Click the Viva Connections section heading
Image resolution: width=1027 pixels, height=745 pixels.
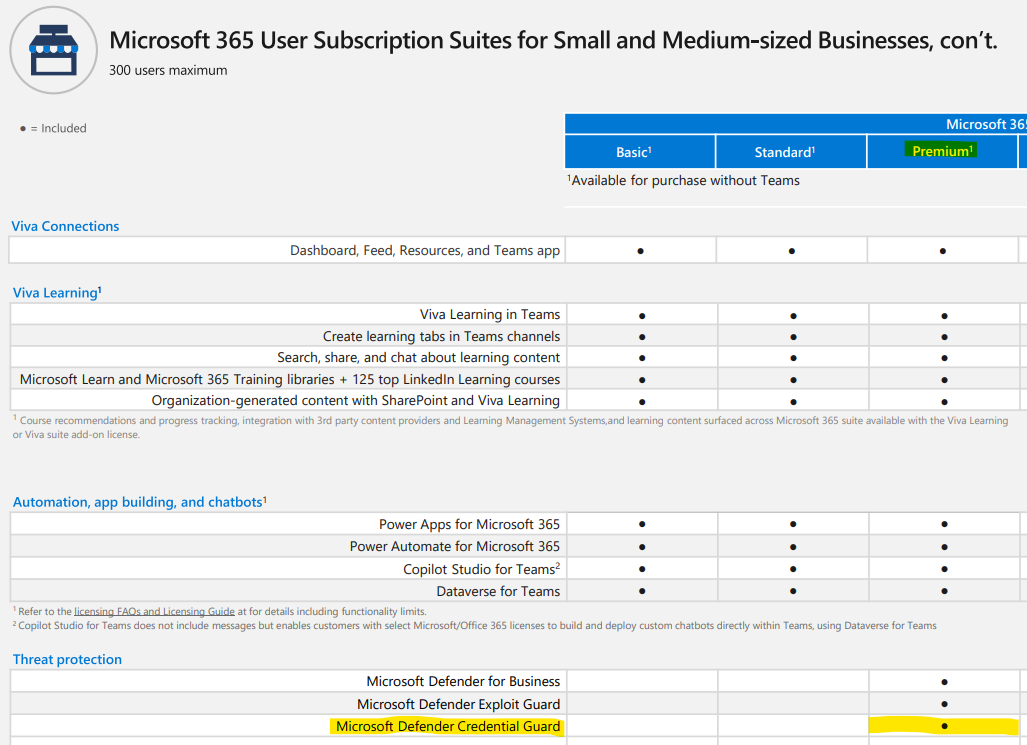[65, 226]
